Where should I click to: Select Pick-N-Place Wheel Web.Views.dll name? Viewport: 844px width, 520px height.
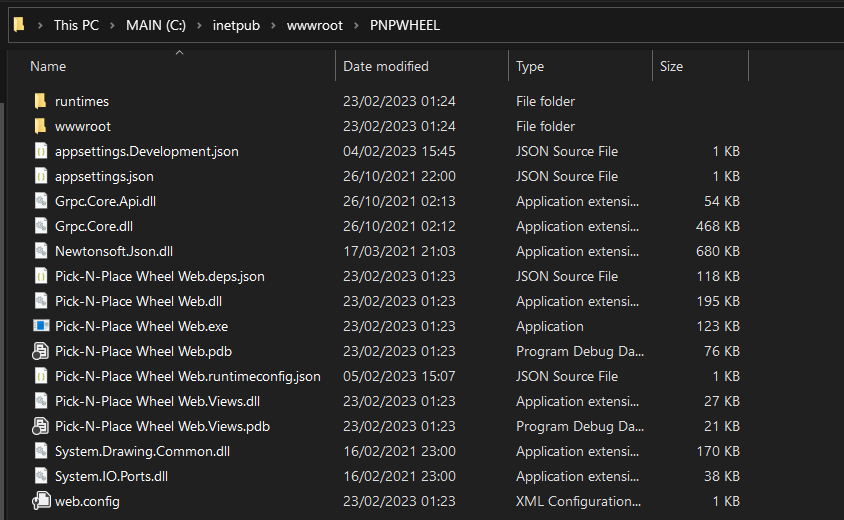tap(158, 402)
